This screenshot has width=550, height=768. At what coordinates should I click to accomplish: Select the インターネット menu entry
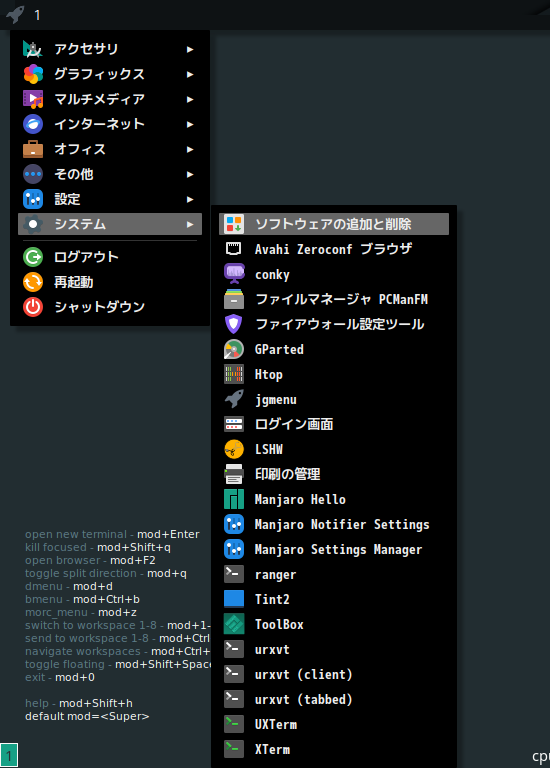point(110,124)
